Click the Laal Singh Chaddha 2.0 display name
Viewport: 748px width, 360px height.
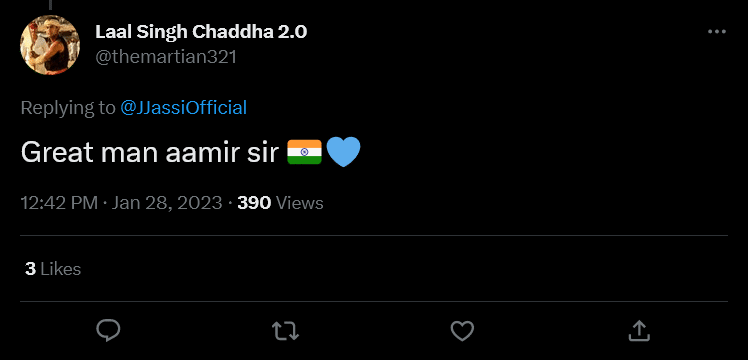(x=201, y=32)
